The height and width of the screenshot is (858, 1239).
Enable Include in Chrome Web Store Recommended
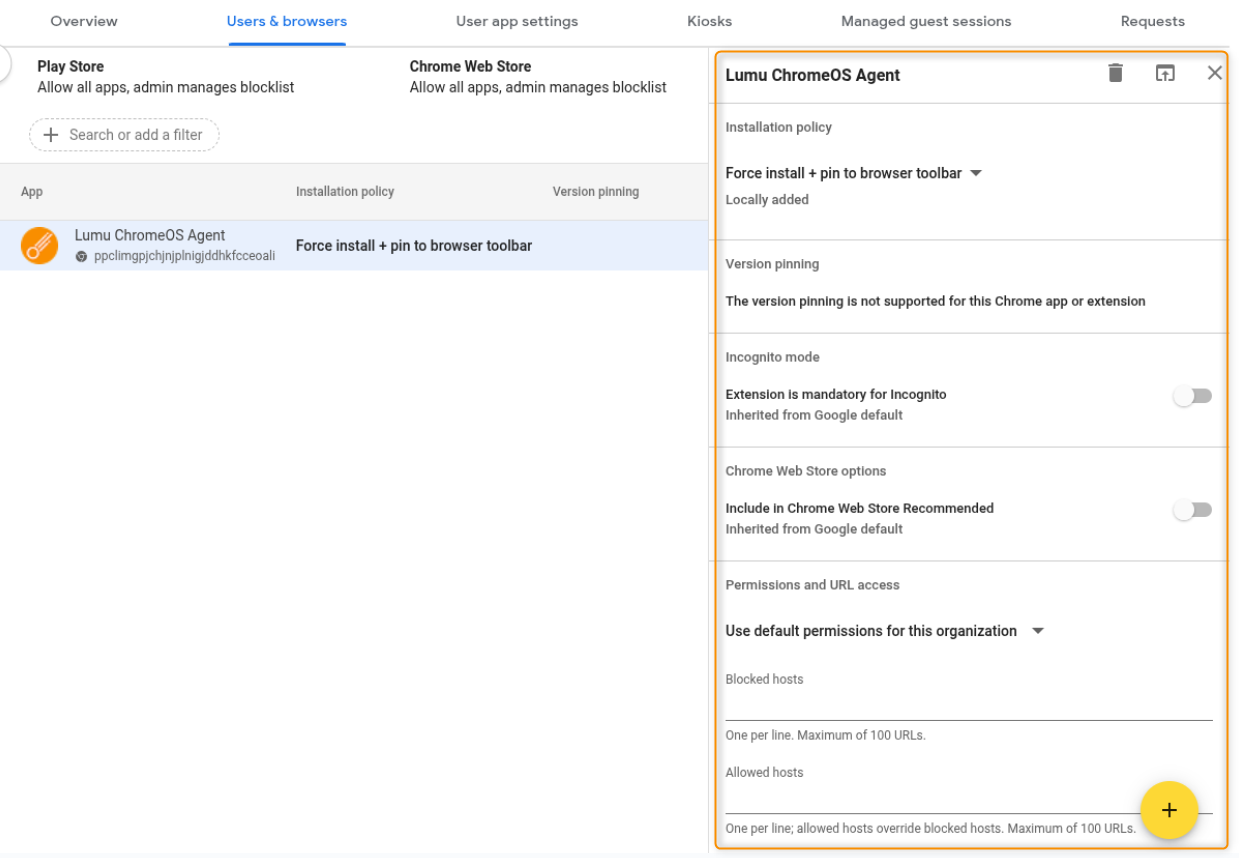[x=1192, y=510]
